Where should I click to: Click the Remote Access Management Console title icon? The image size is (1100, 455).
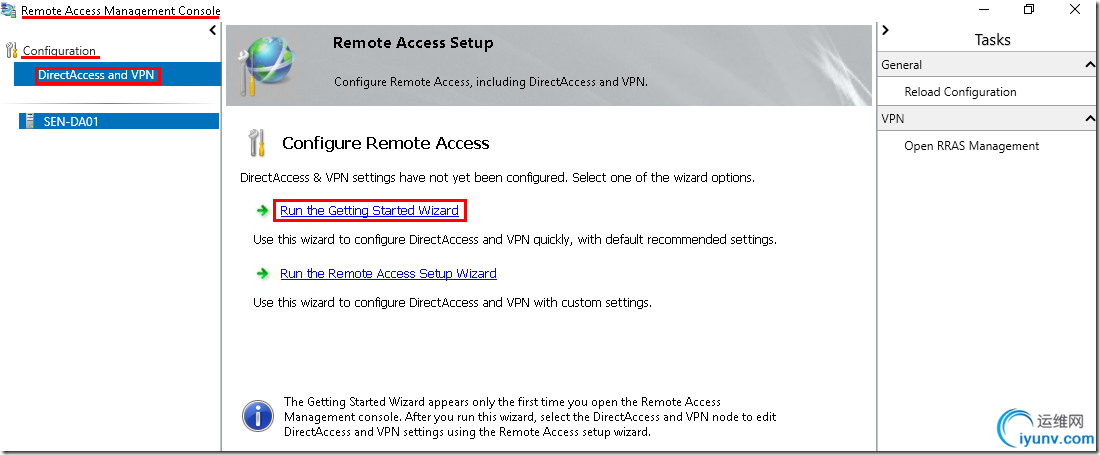10,11
